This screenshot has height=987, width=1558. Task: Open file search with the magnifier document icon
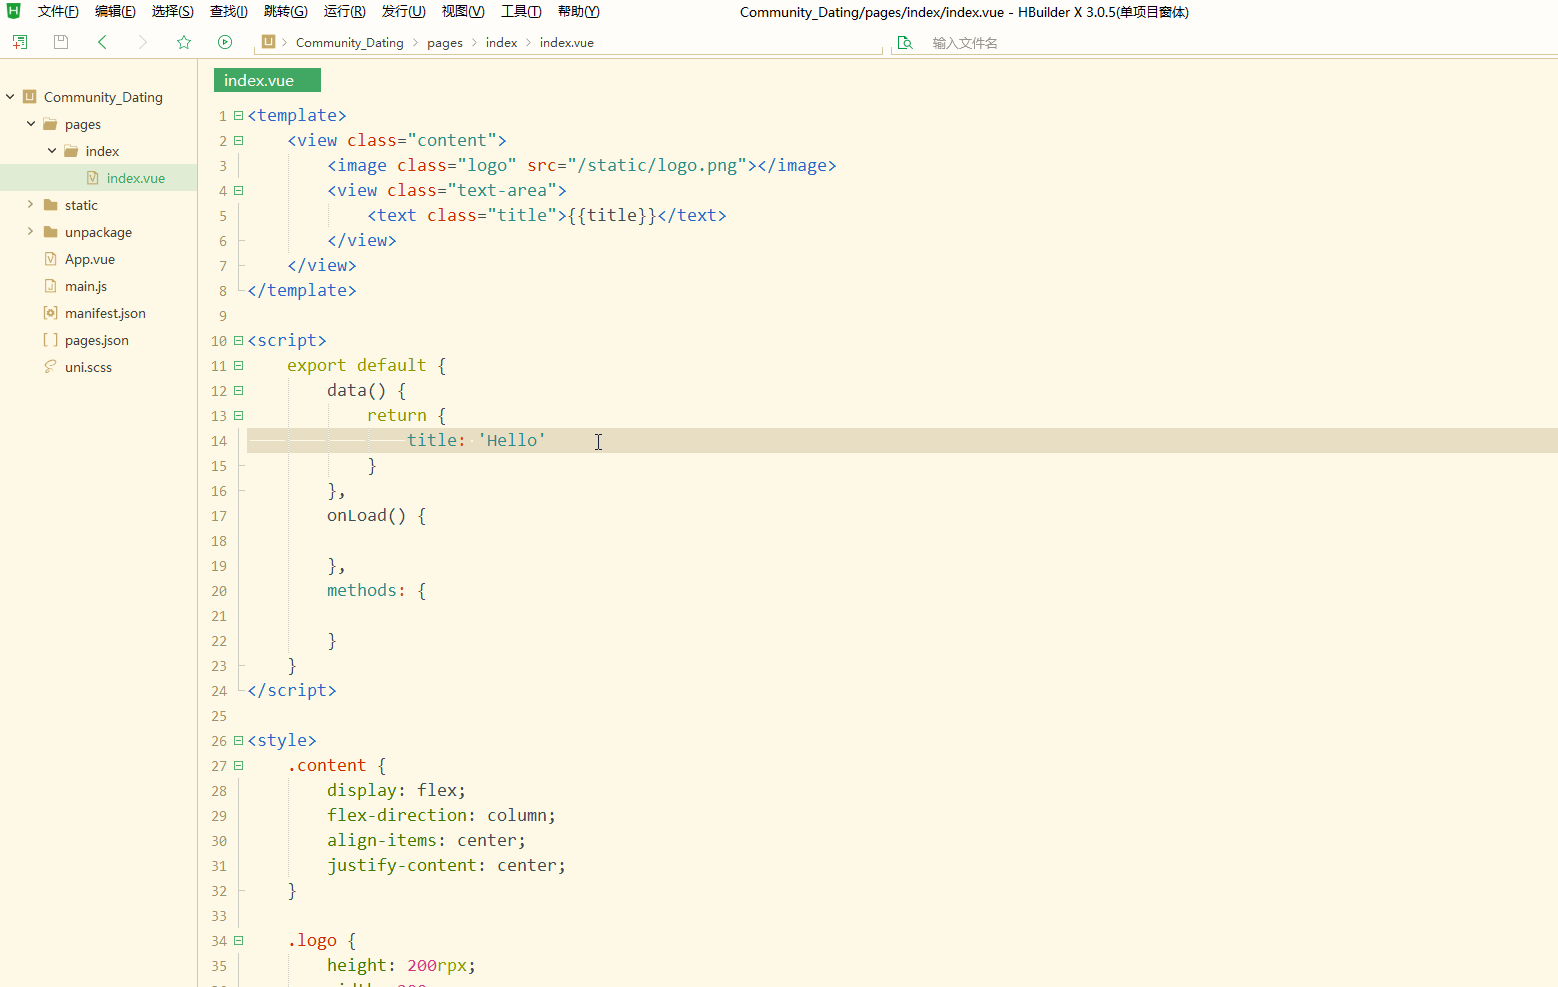click(x=905, y=42)
